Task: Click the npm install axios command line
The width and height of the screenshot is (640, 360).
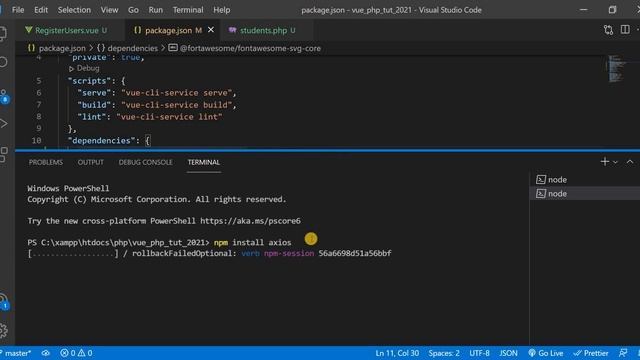Action: (253, 242)
